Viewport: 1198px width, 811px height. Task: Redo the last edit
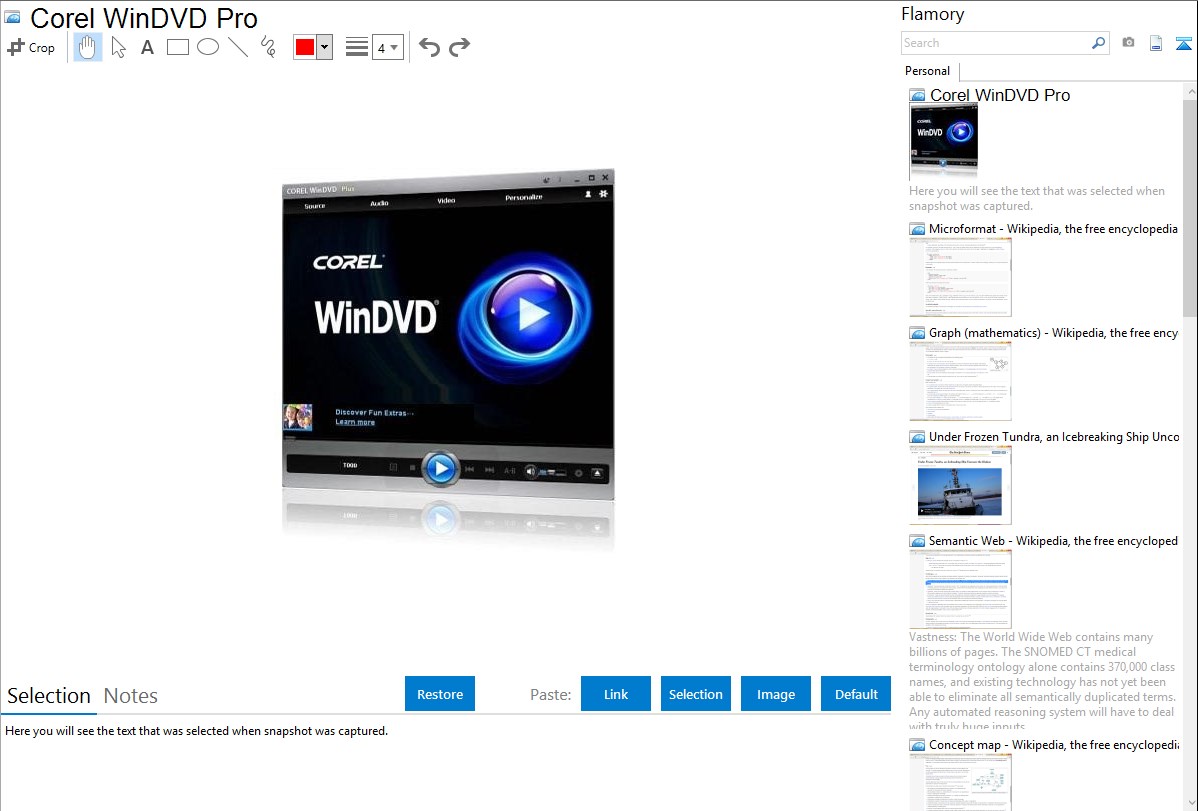(459, 47)
